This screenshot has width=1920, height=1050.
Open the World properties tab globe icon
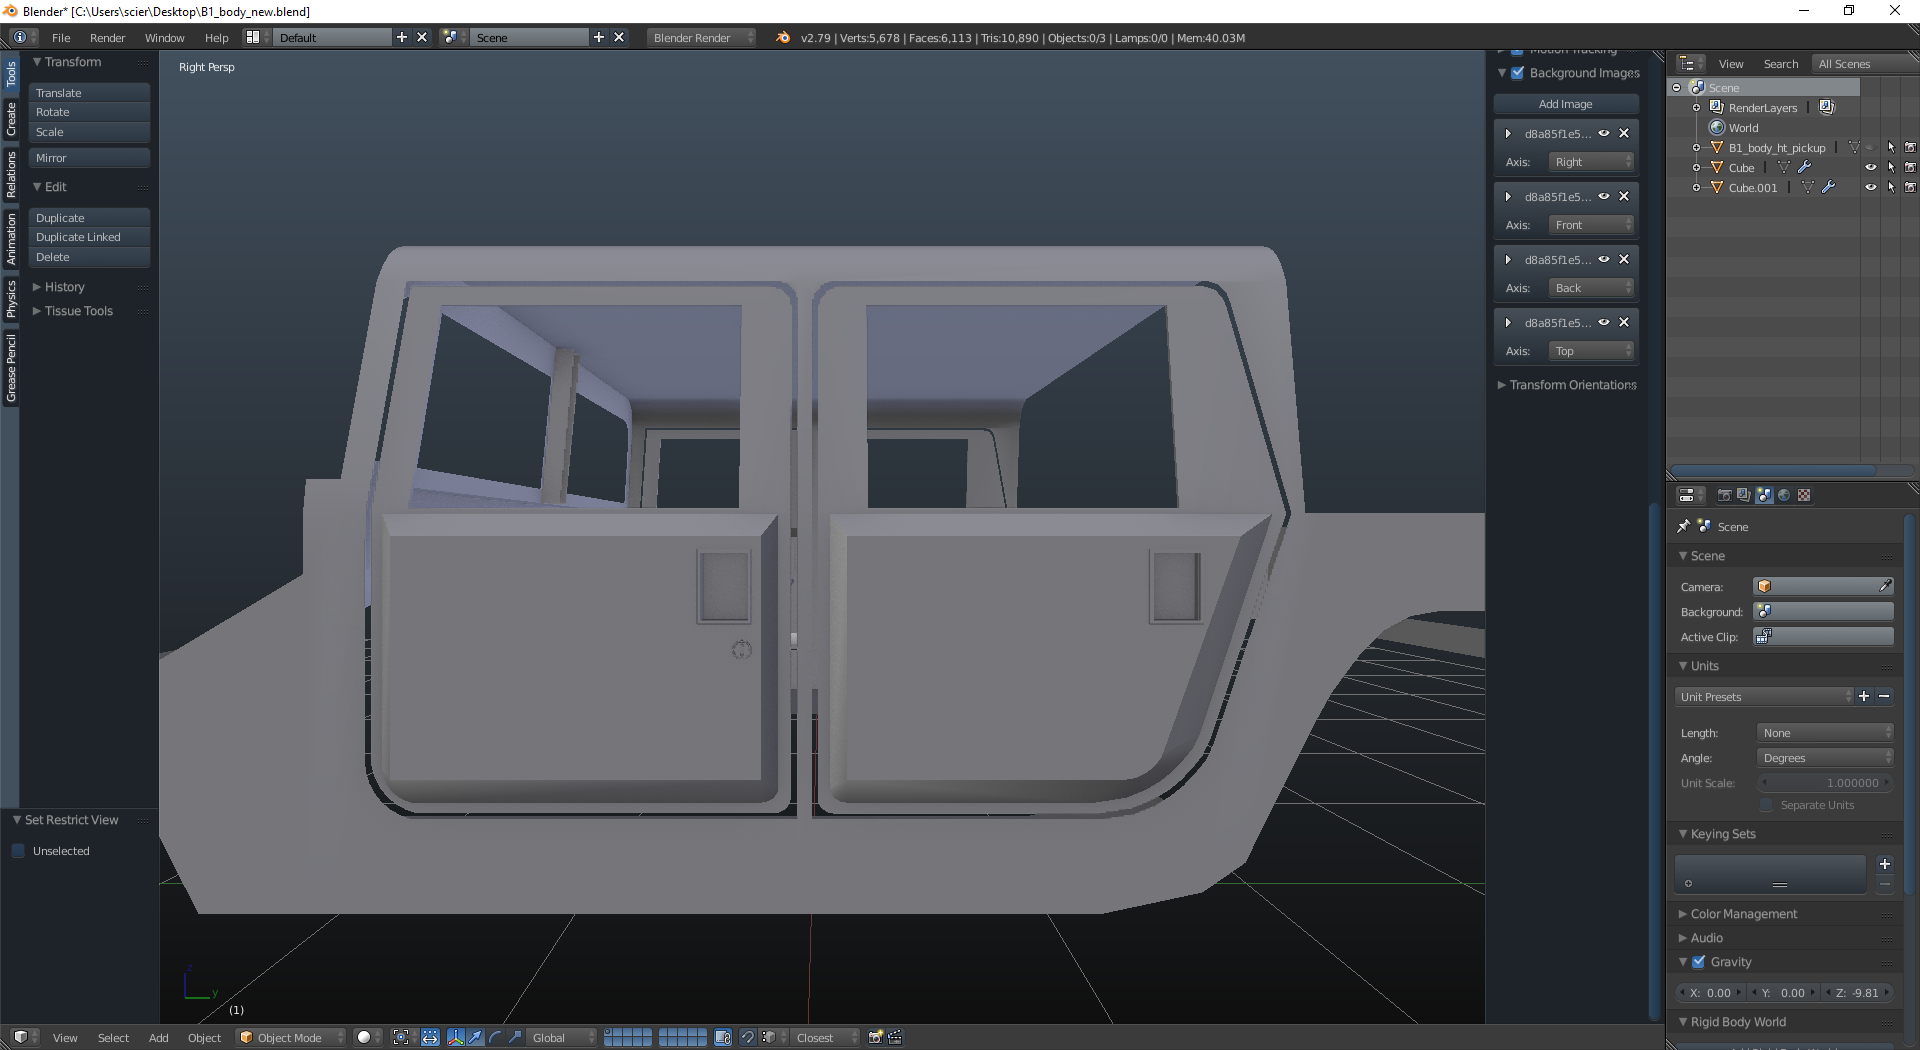click(x=1784, y=495)
